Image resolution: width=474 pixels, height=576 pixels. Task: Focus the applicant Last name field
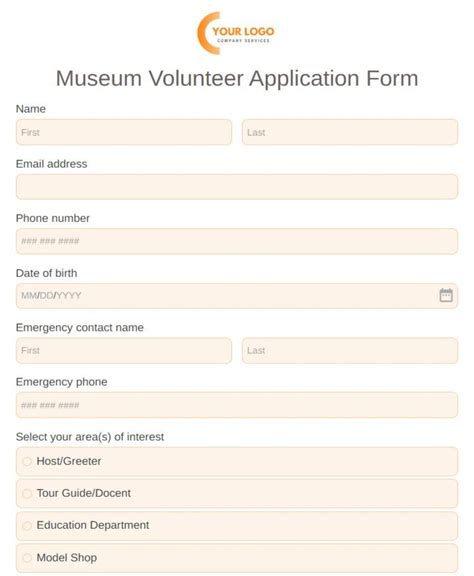(x=350, y=132)
